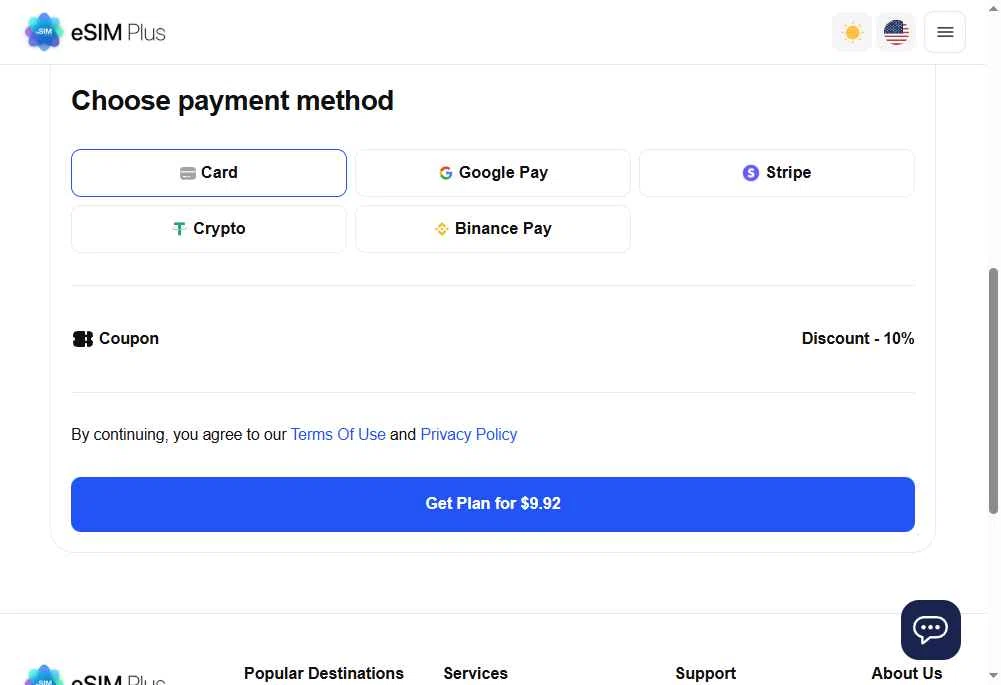Viewport: 1001px width, 685px height.
Task: Open the hamburger menu
Action: coord(945,32)
